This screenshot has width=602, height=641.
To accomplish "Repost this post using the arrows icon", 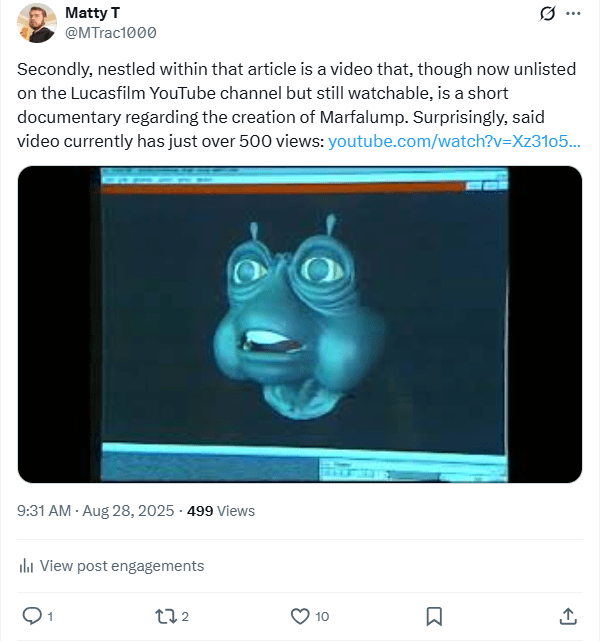I will pyautogui.click(x=163, y=615).
